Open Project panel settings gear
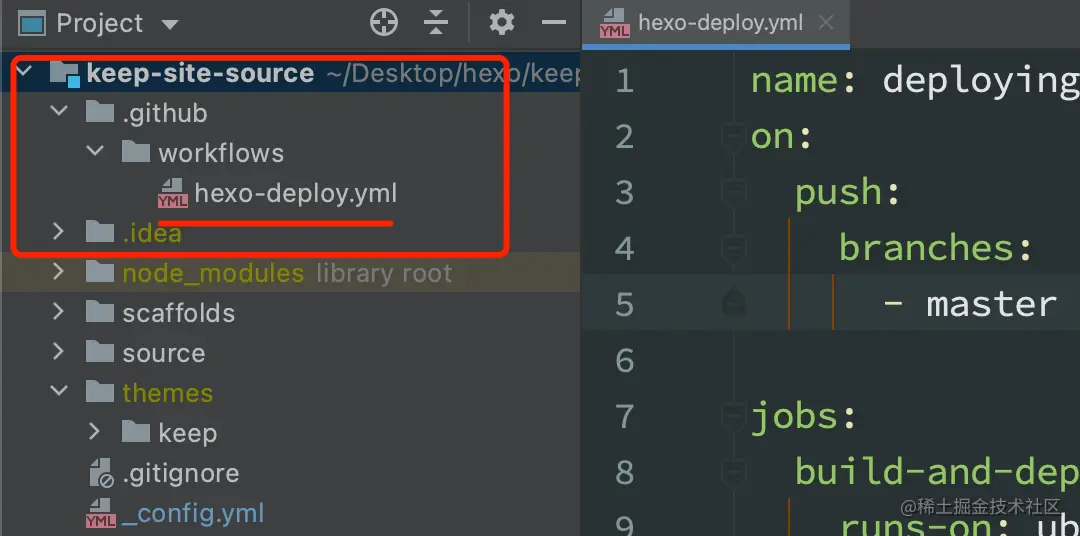The width and height of the screenshot is (1080, 536). [502, 23]
